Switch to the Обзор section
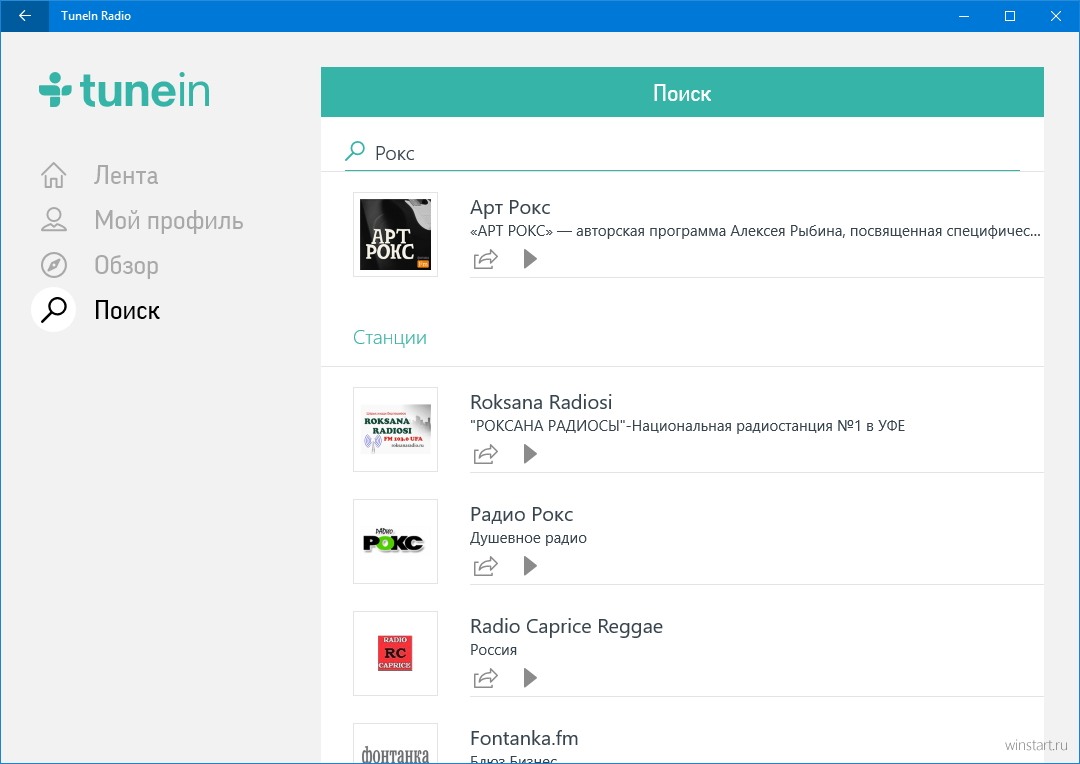This screenshot has height=764, width=1080. point(126,265)
